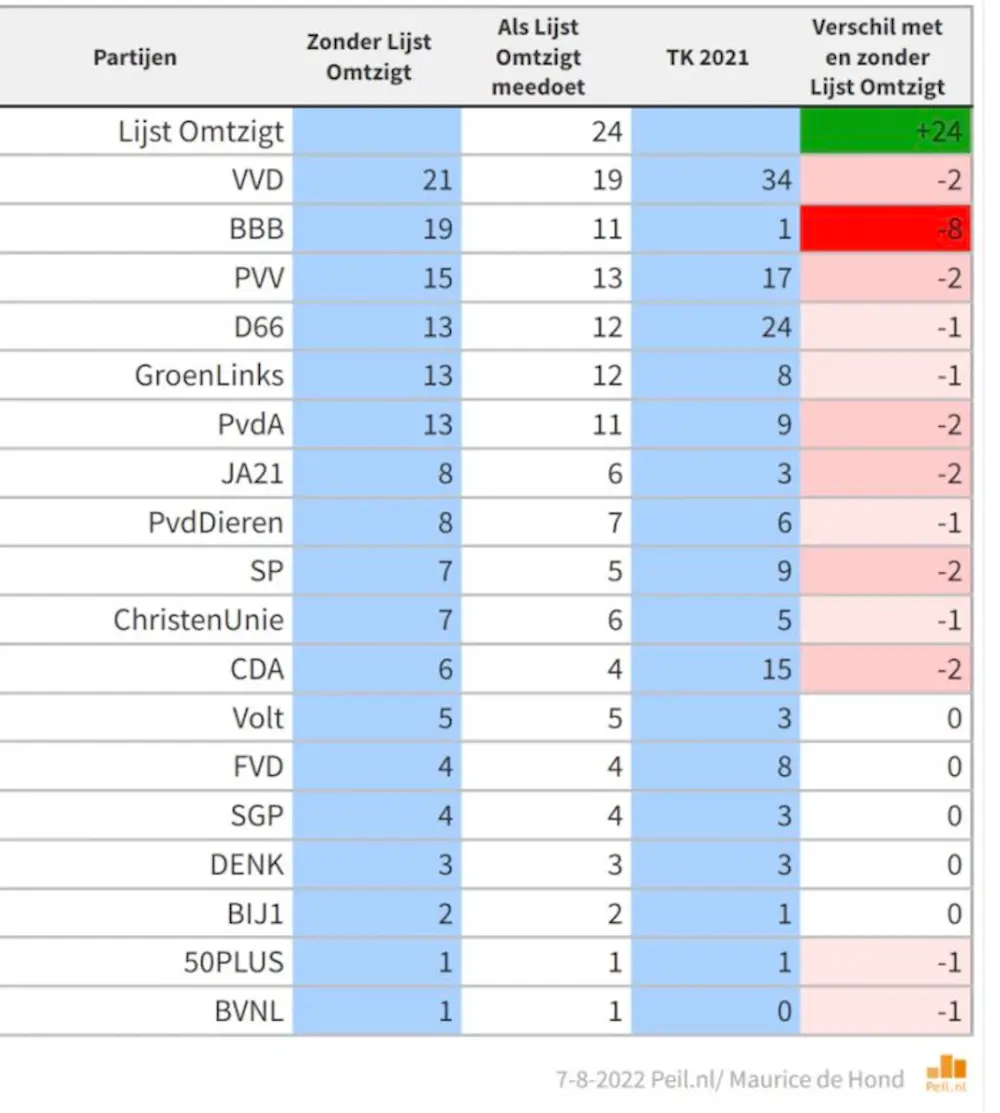Viewport: 1000px width, 1113px height.
Task: Click the 7-8-2022 Peil.nl credit text
Action: [730, 1080]
